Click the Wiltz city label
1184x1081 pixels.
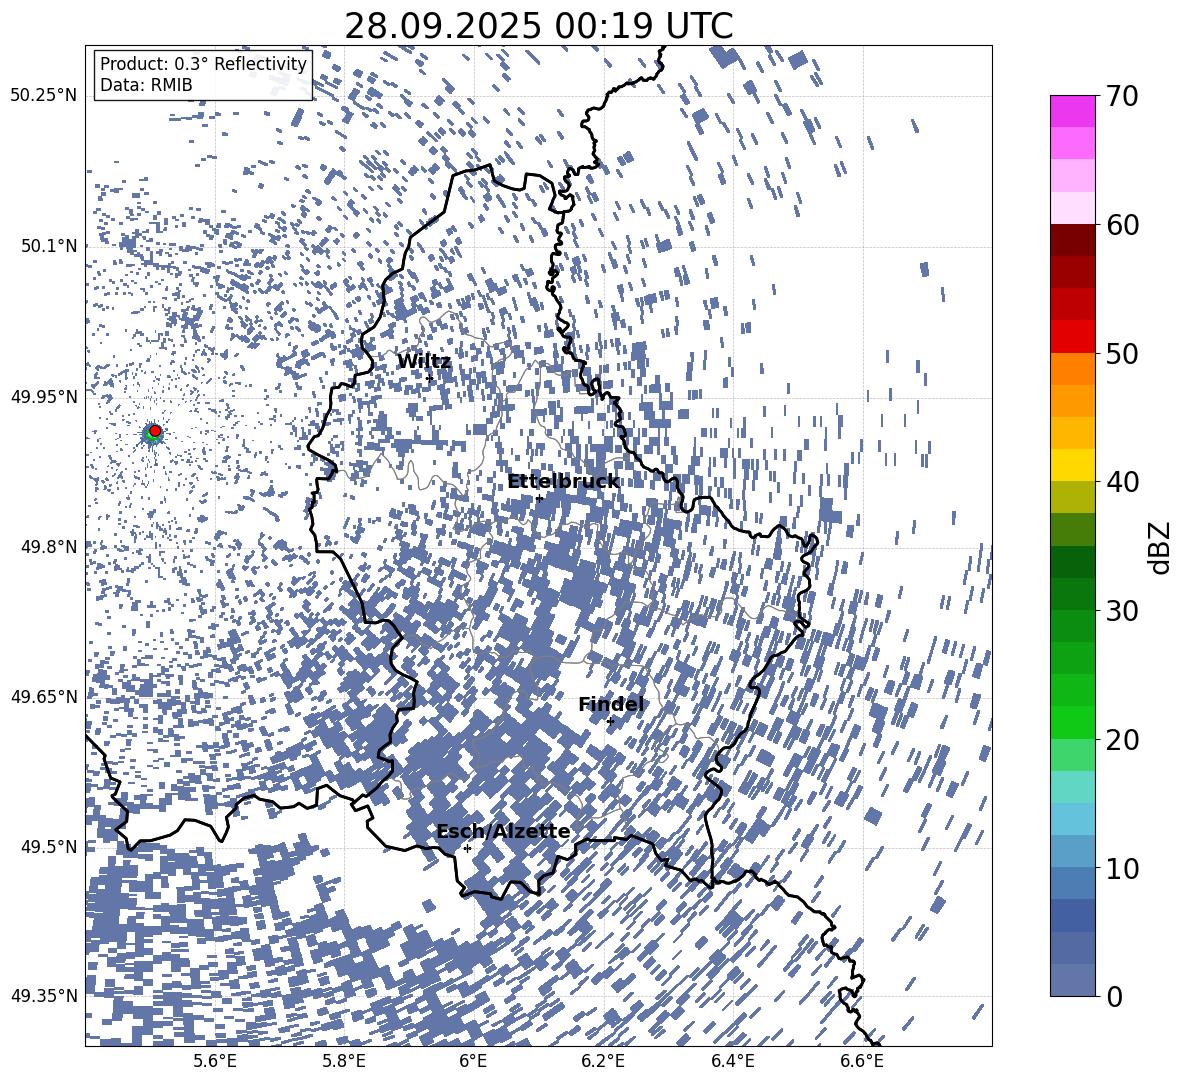[x=424, y=362]
